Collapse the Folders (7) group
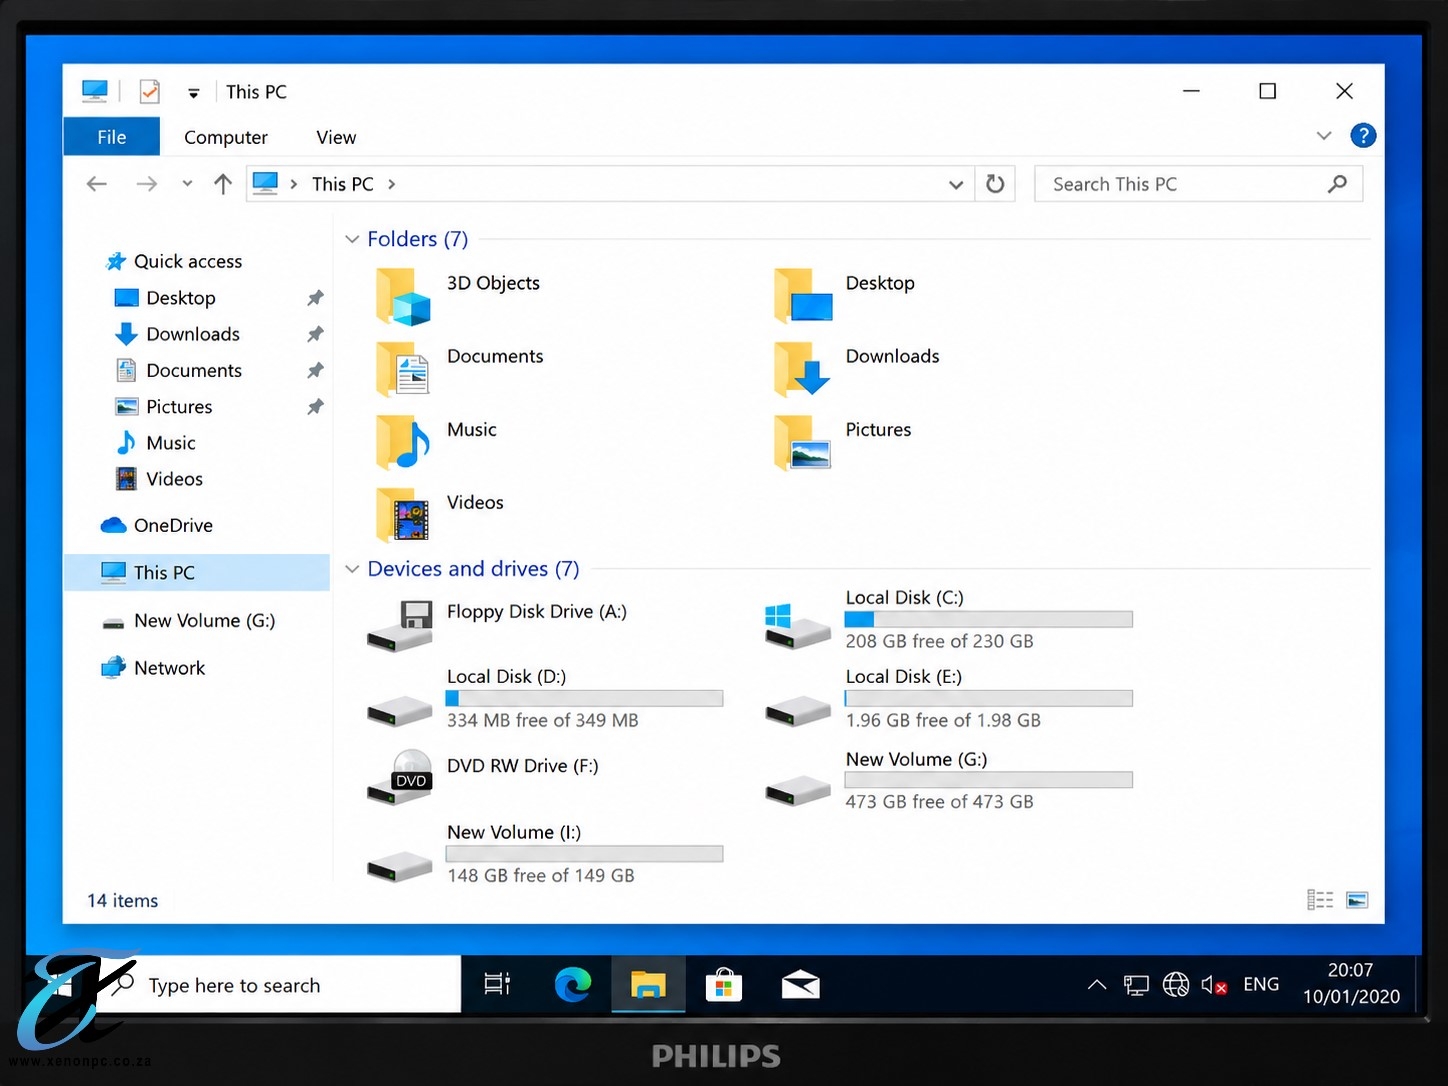The height and width of the screenshot is (1086, 1448). tap(352, 239)
